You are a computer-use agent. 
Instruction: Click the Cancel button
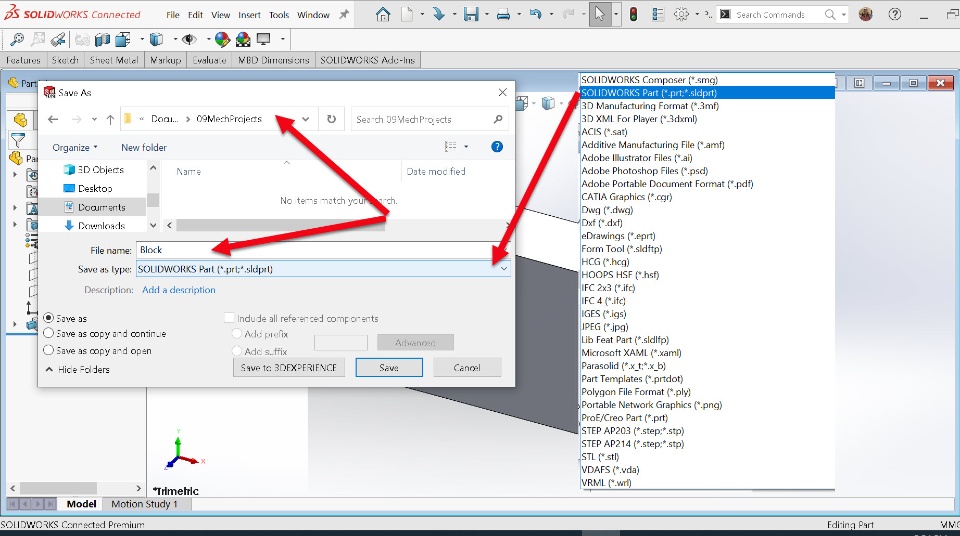point(467,368)
